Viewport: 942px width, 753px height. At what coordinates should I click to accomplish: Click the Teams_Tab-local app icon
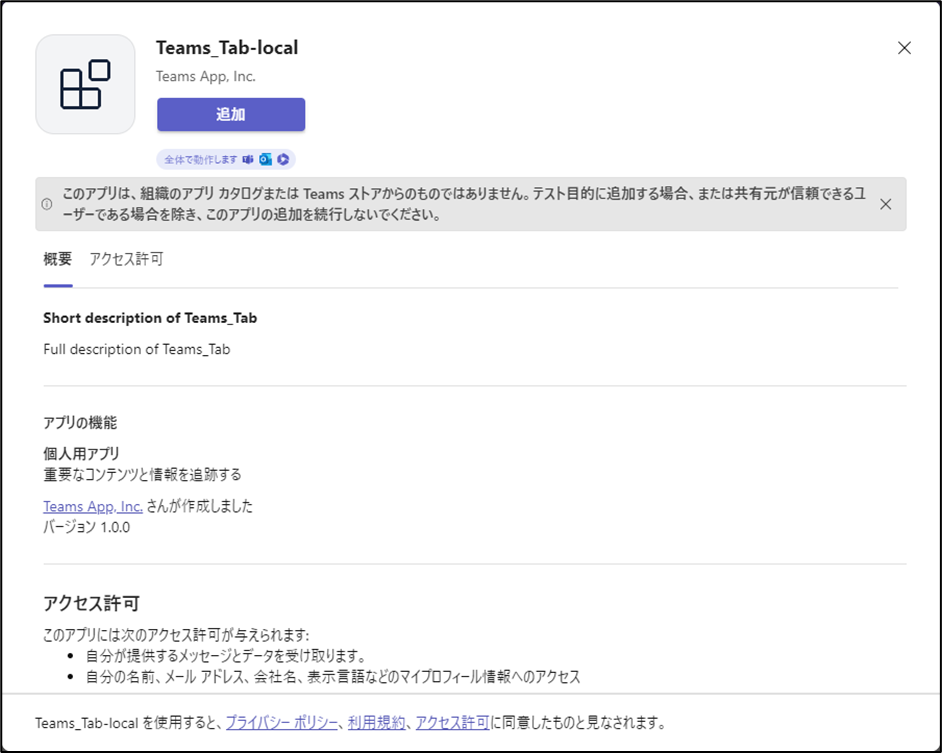tap(85, 84)
